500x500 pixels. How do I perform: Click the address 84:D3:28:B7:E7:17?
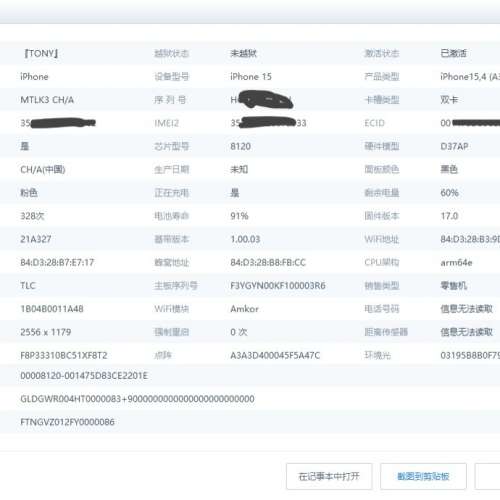click(x=57, y=262)
